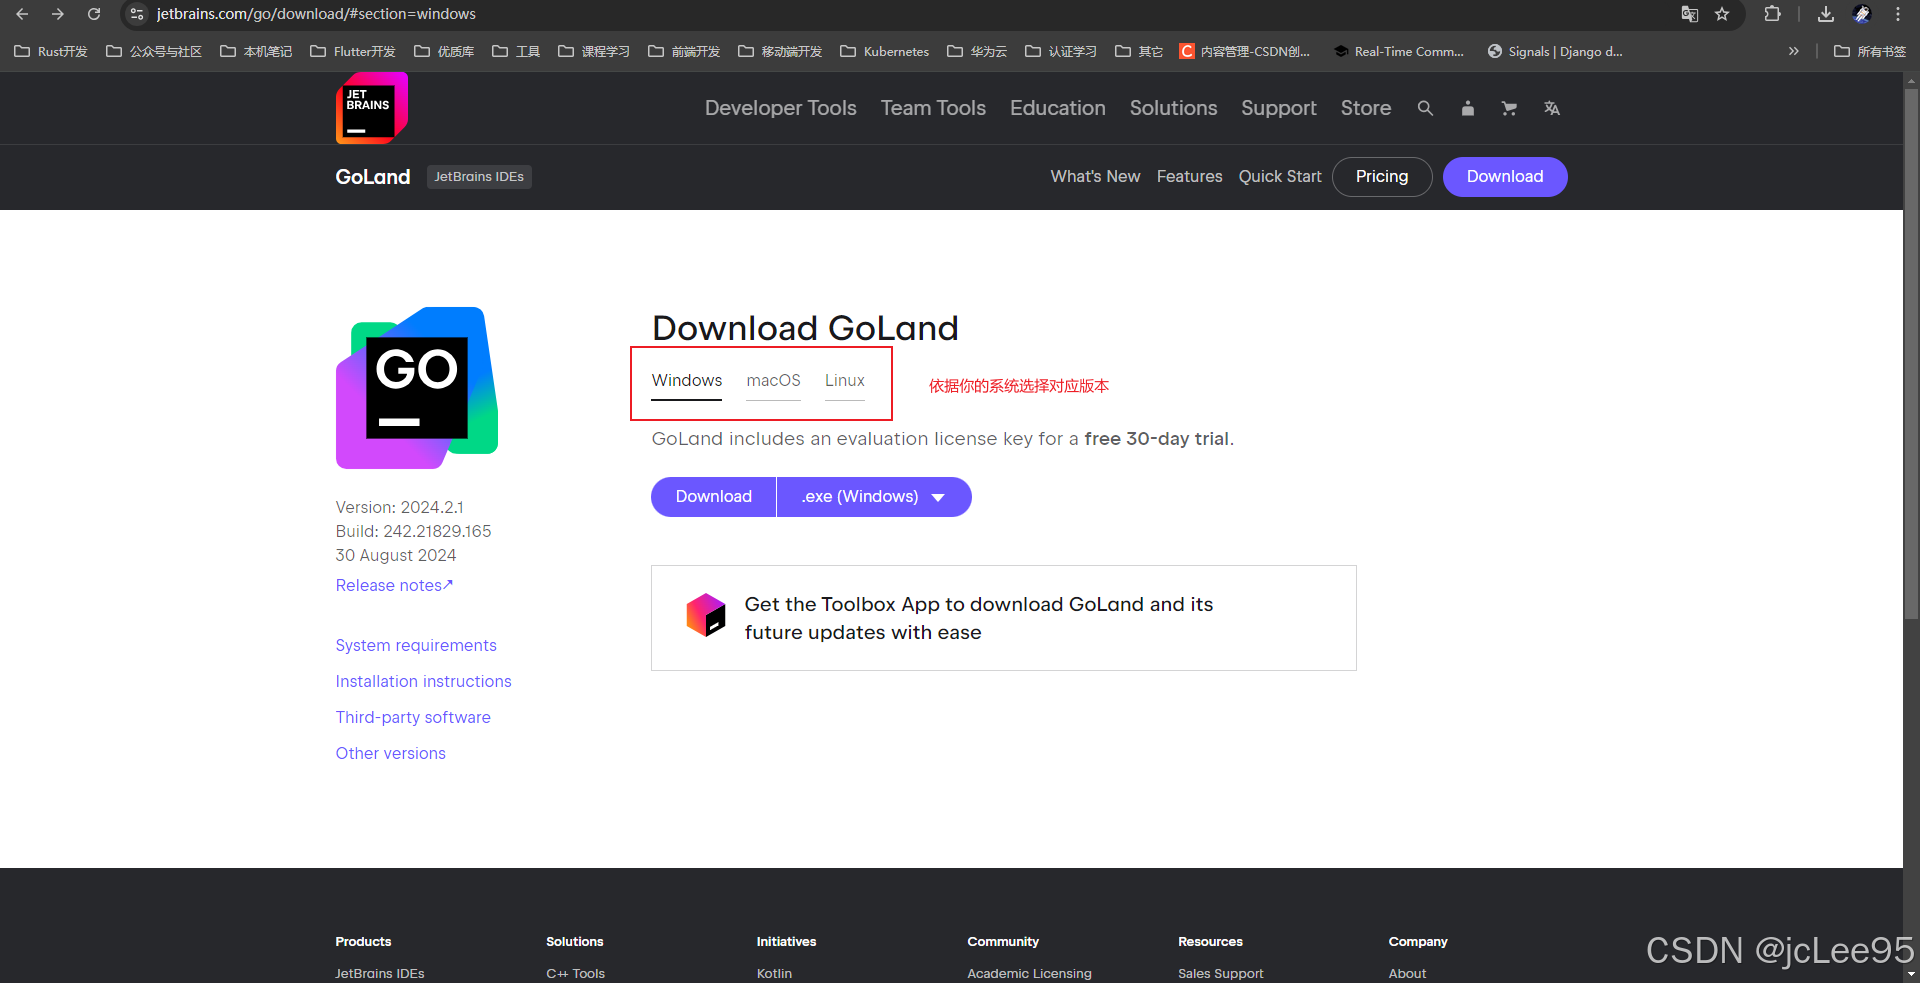Open the Release notes link
The height and width of the screenshot is (983, 1920).
[394, 586]
